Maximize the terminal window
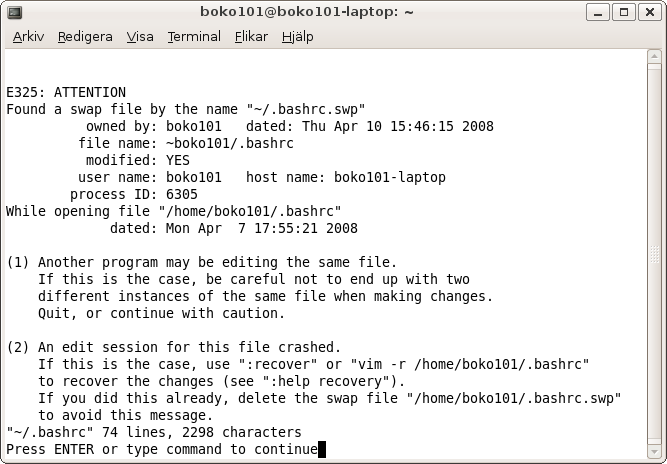667x464 pixels. (x=624, y=12)
